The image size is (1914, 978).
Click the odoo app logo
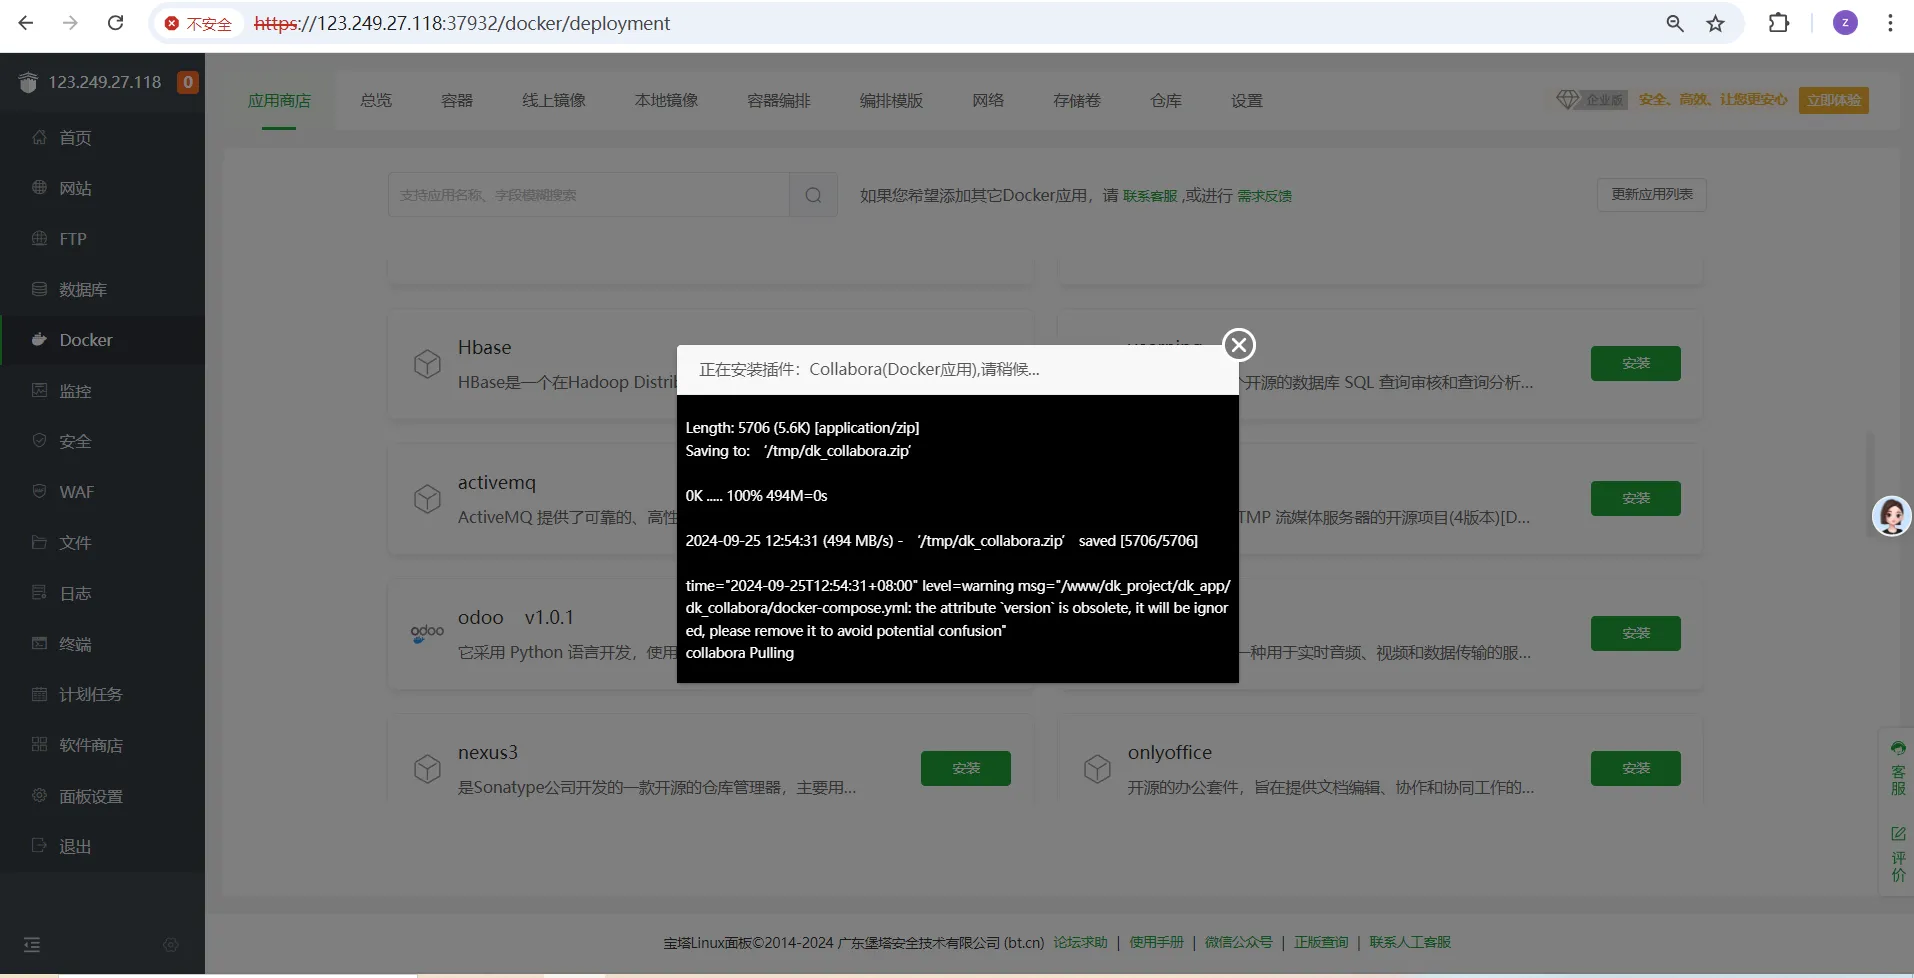[427, 634]
